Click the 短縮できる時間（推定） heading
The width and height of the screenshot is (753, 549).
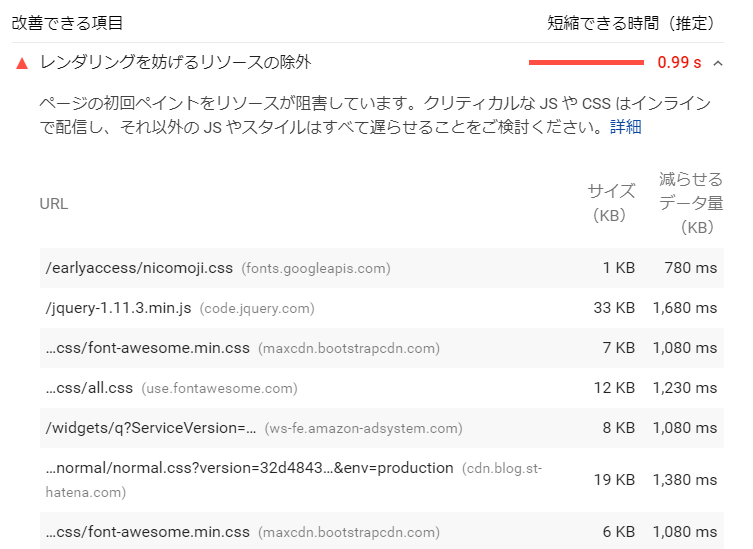(630, 23)
